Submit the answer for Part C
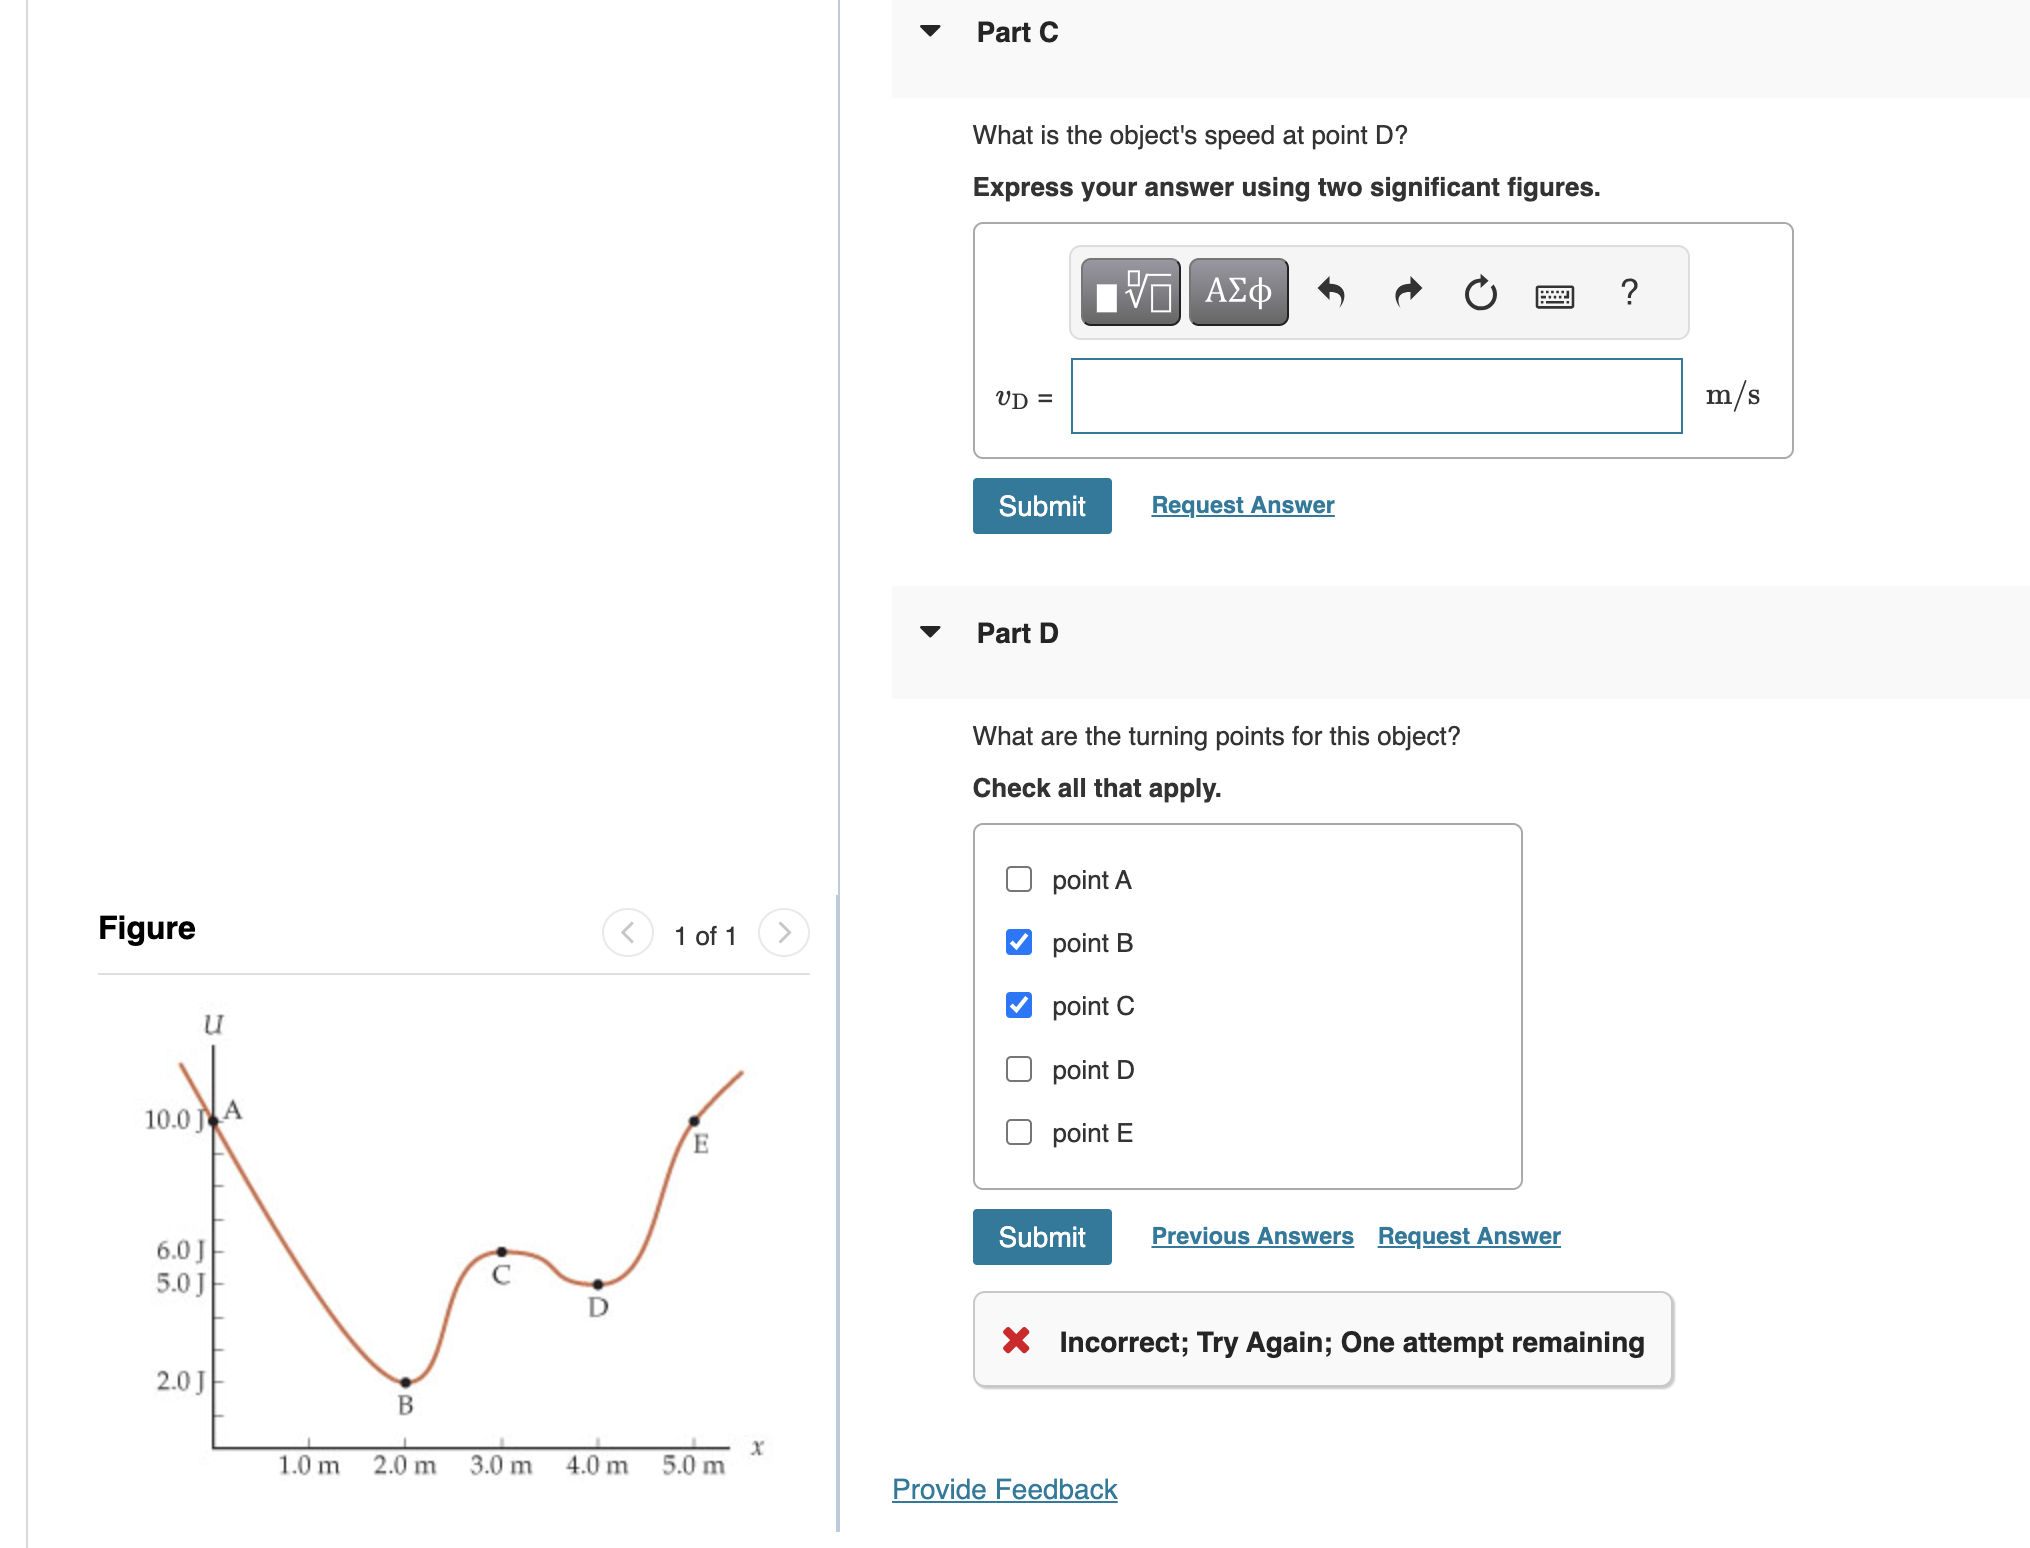The height and width of the screenshot is (1548, 2030). point(1041,505)
